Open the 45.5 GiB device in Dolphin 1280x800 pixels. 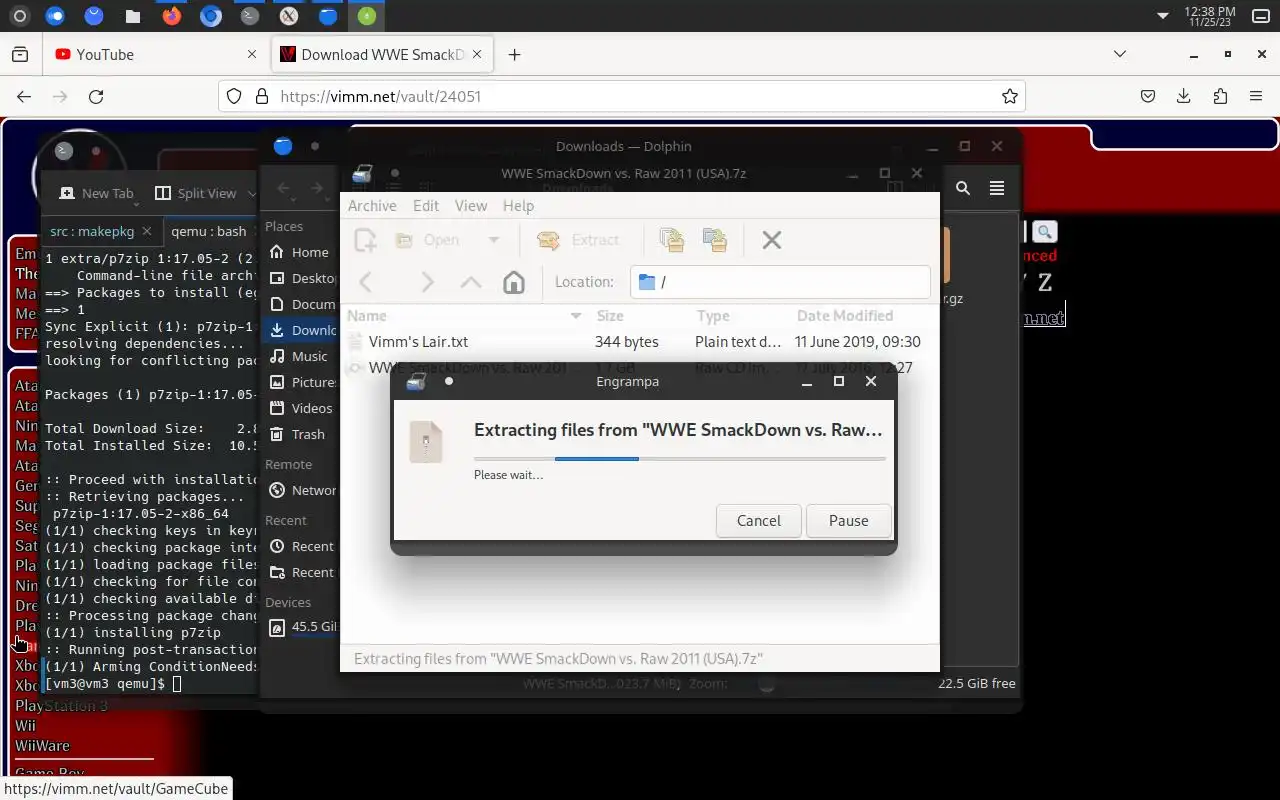click(x=300, y=628)
